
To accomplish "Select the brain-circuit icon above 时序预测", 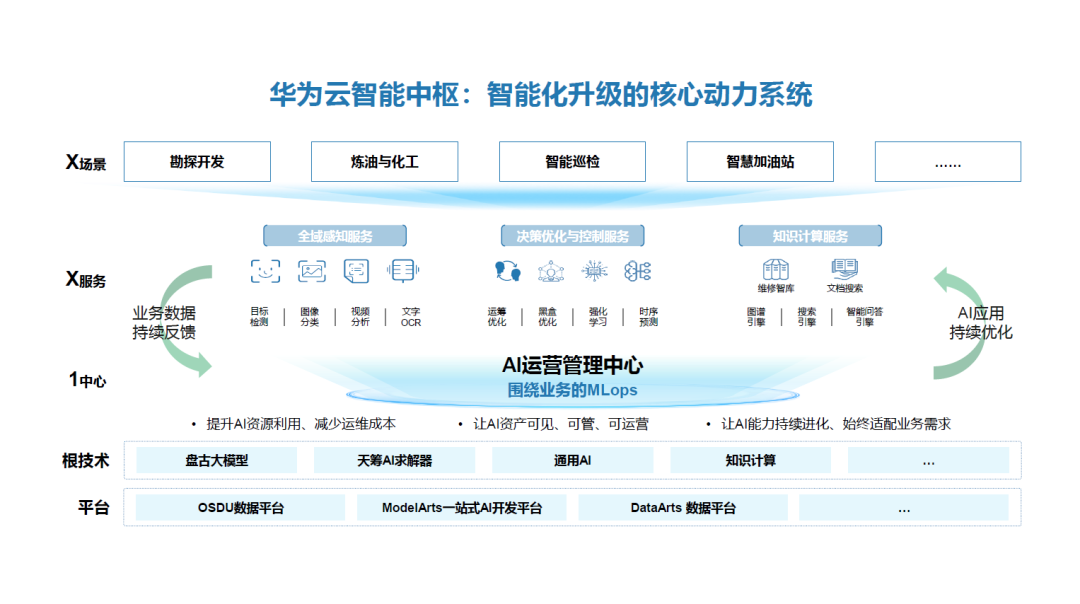I will [638, 271].
